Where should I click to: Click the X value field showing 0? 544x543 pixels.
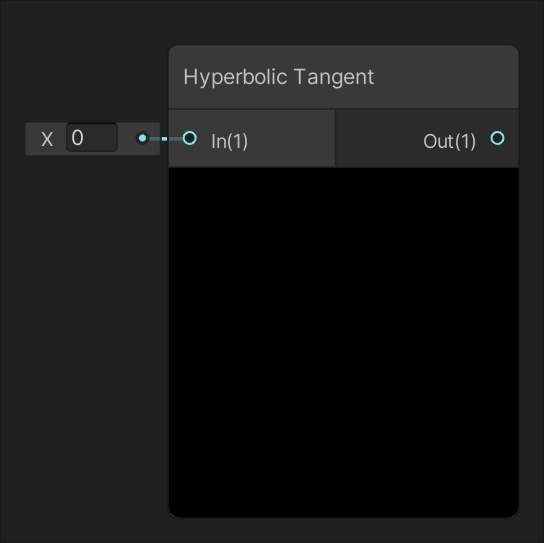[x=92, y=137]
